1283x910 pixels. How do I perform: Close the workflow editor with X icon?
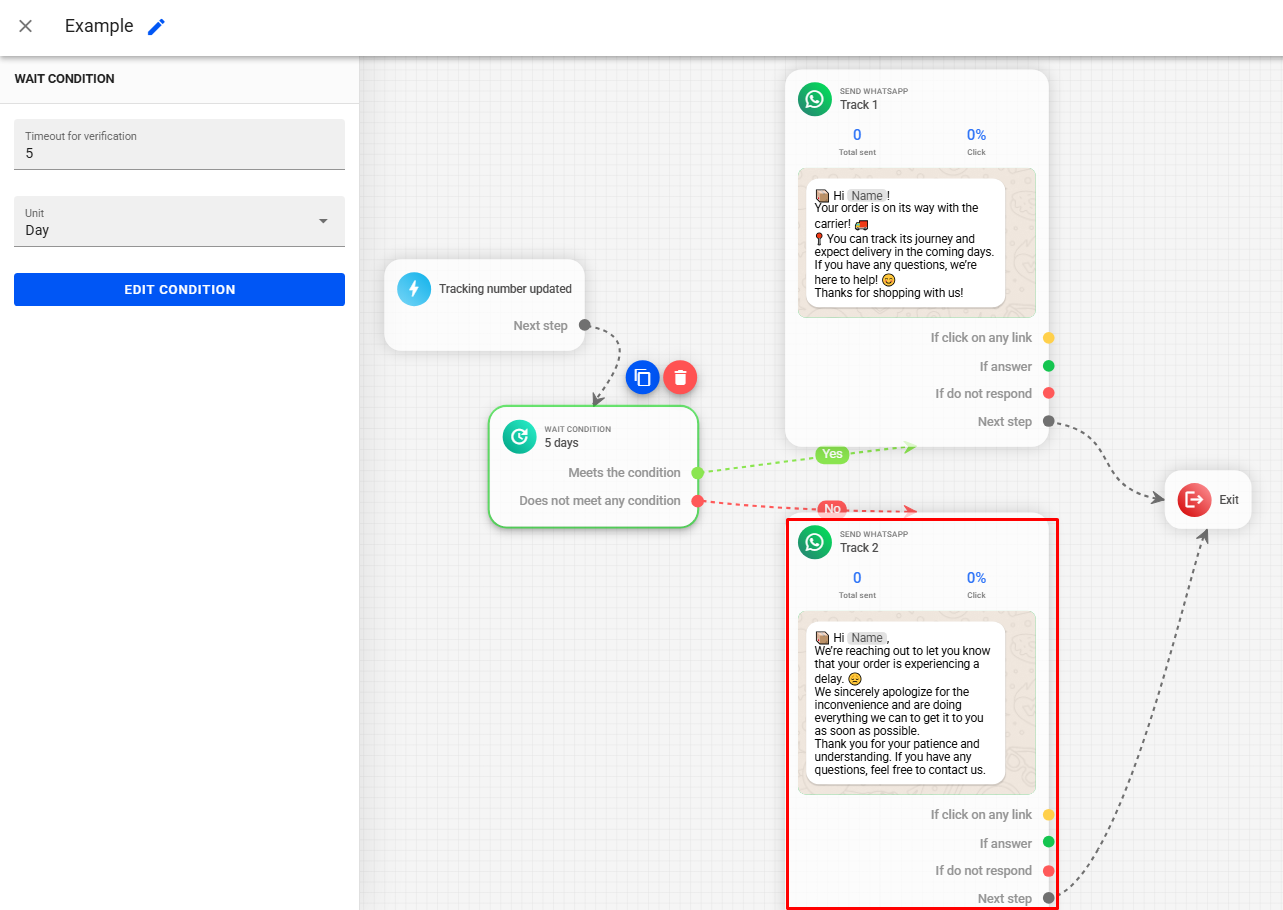tap(26, 27)
